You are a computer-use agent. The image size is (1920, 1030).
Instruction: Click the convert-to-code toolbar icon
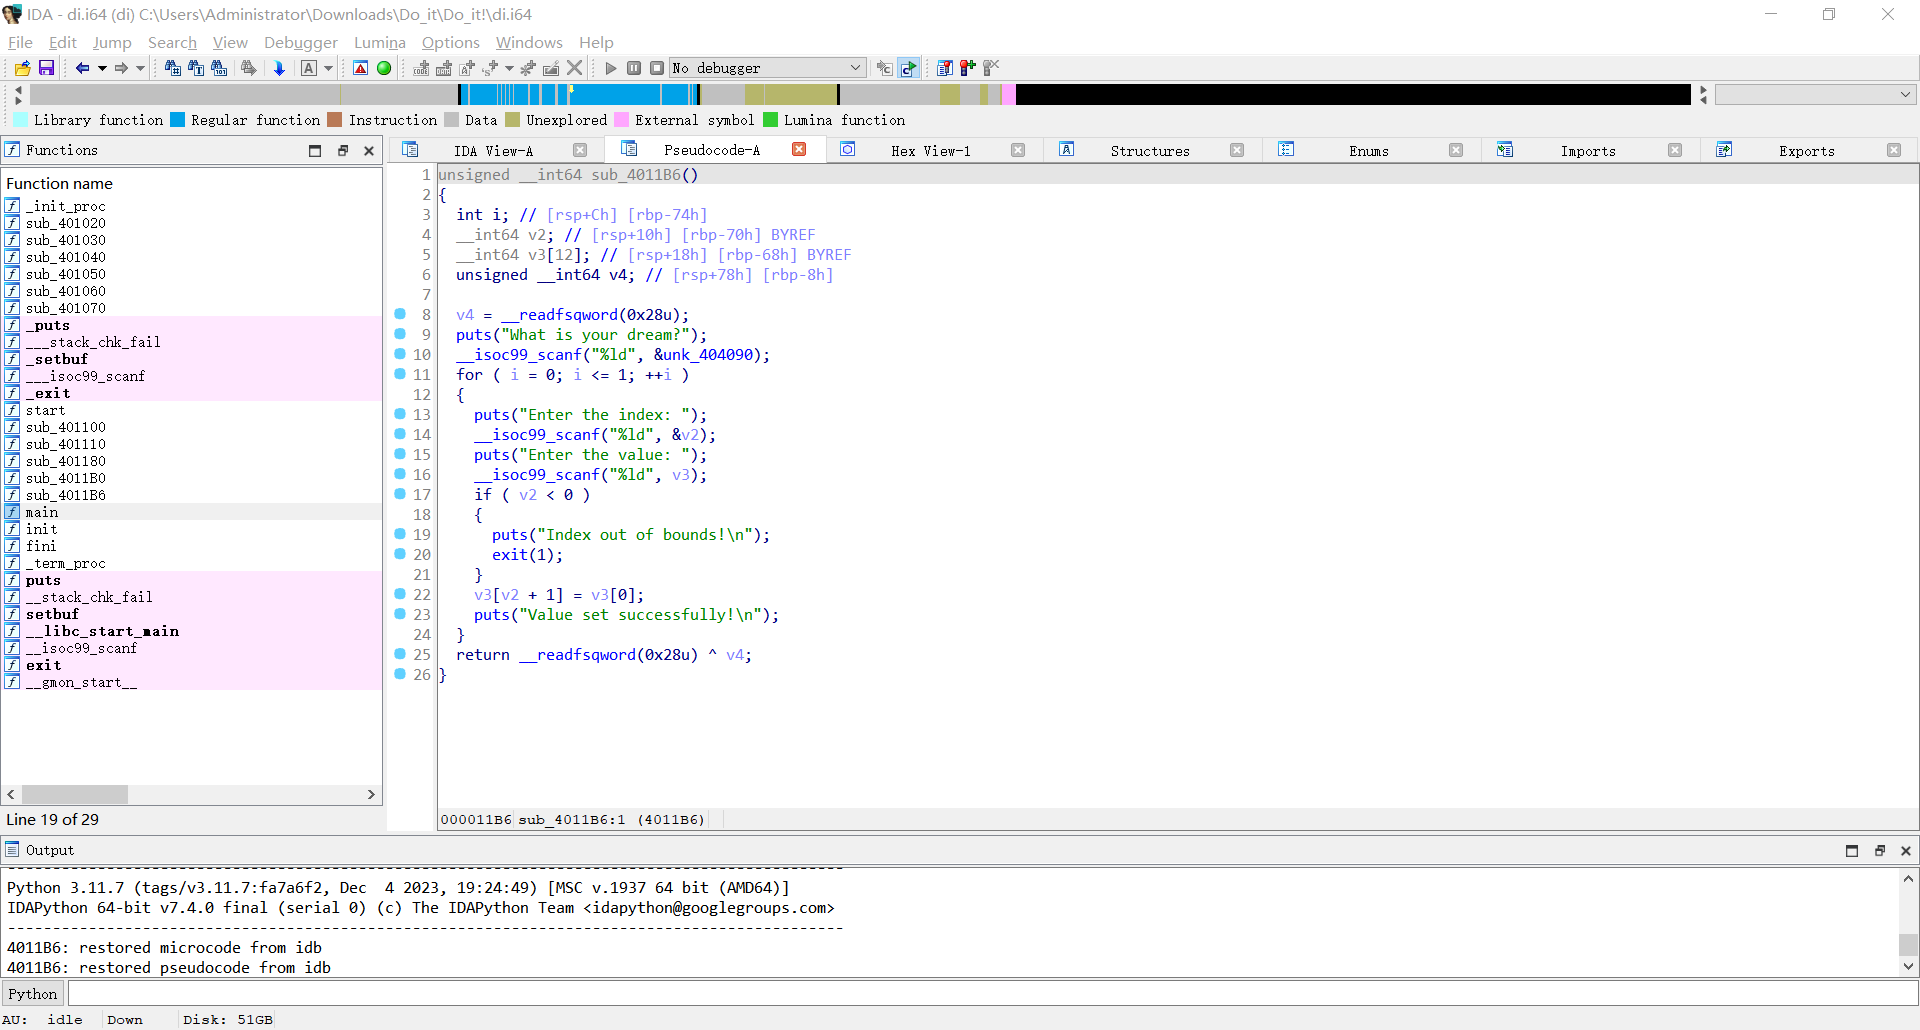click(x=421, y=68)
